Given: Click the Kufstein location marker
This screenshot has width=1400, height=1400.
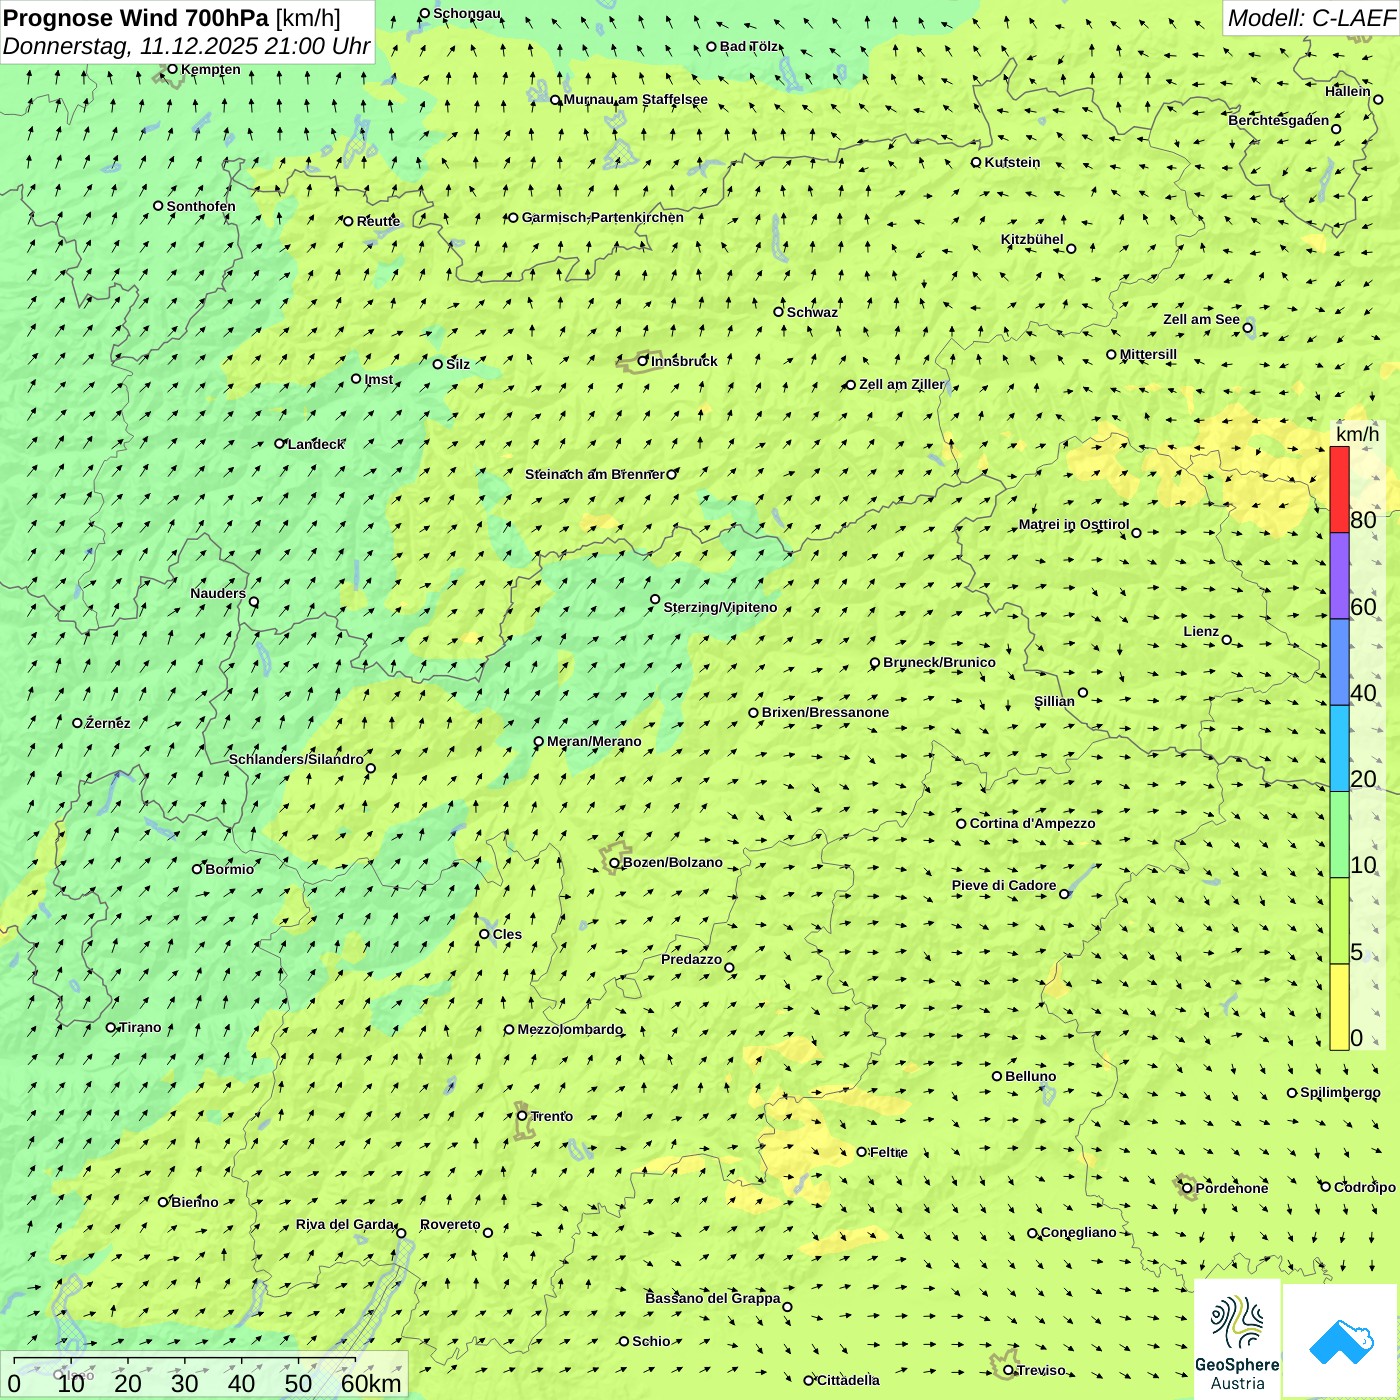Looking at the screenshot, I should 976,162.
